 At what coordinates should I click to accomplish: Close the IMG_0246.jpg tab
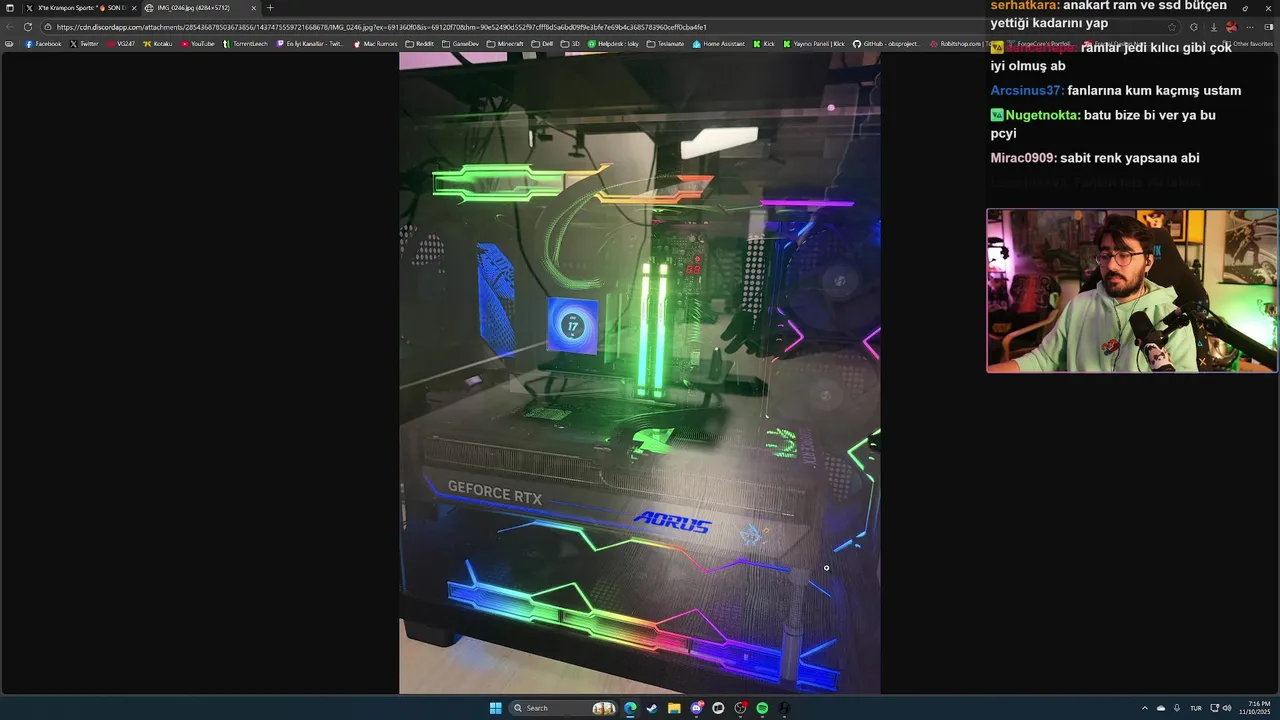click(253, 8)
